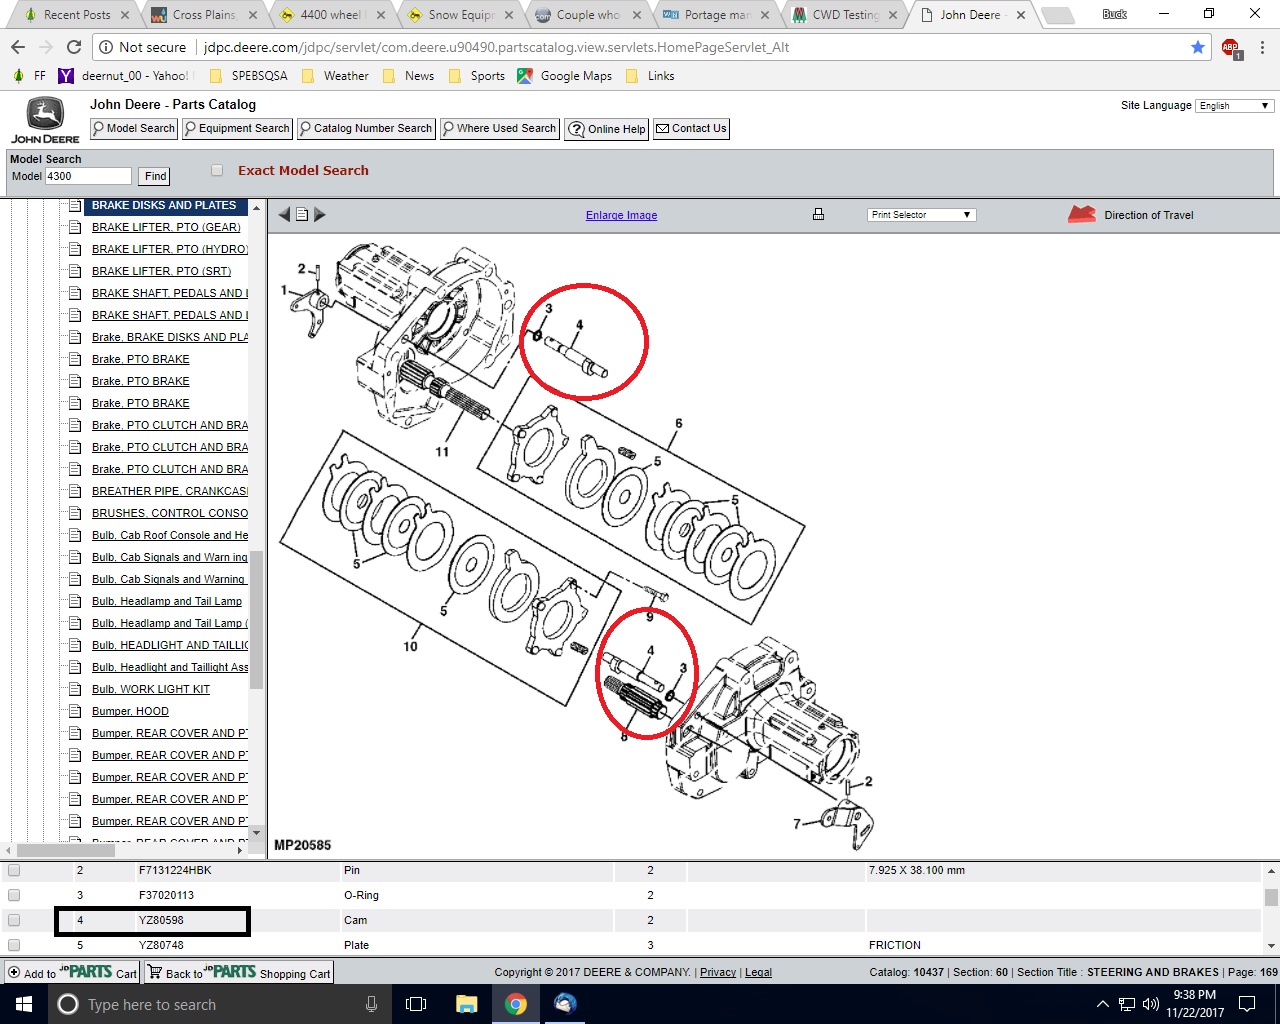Open File Explorer from taskbar

point(466,1004)
